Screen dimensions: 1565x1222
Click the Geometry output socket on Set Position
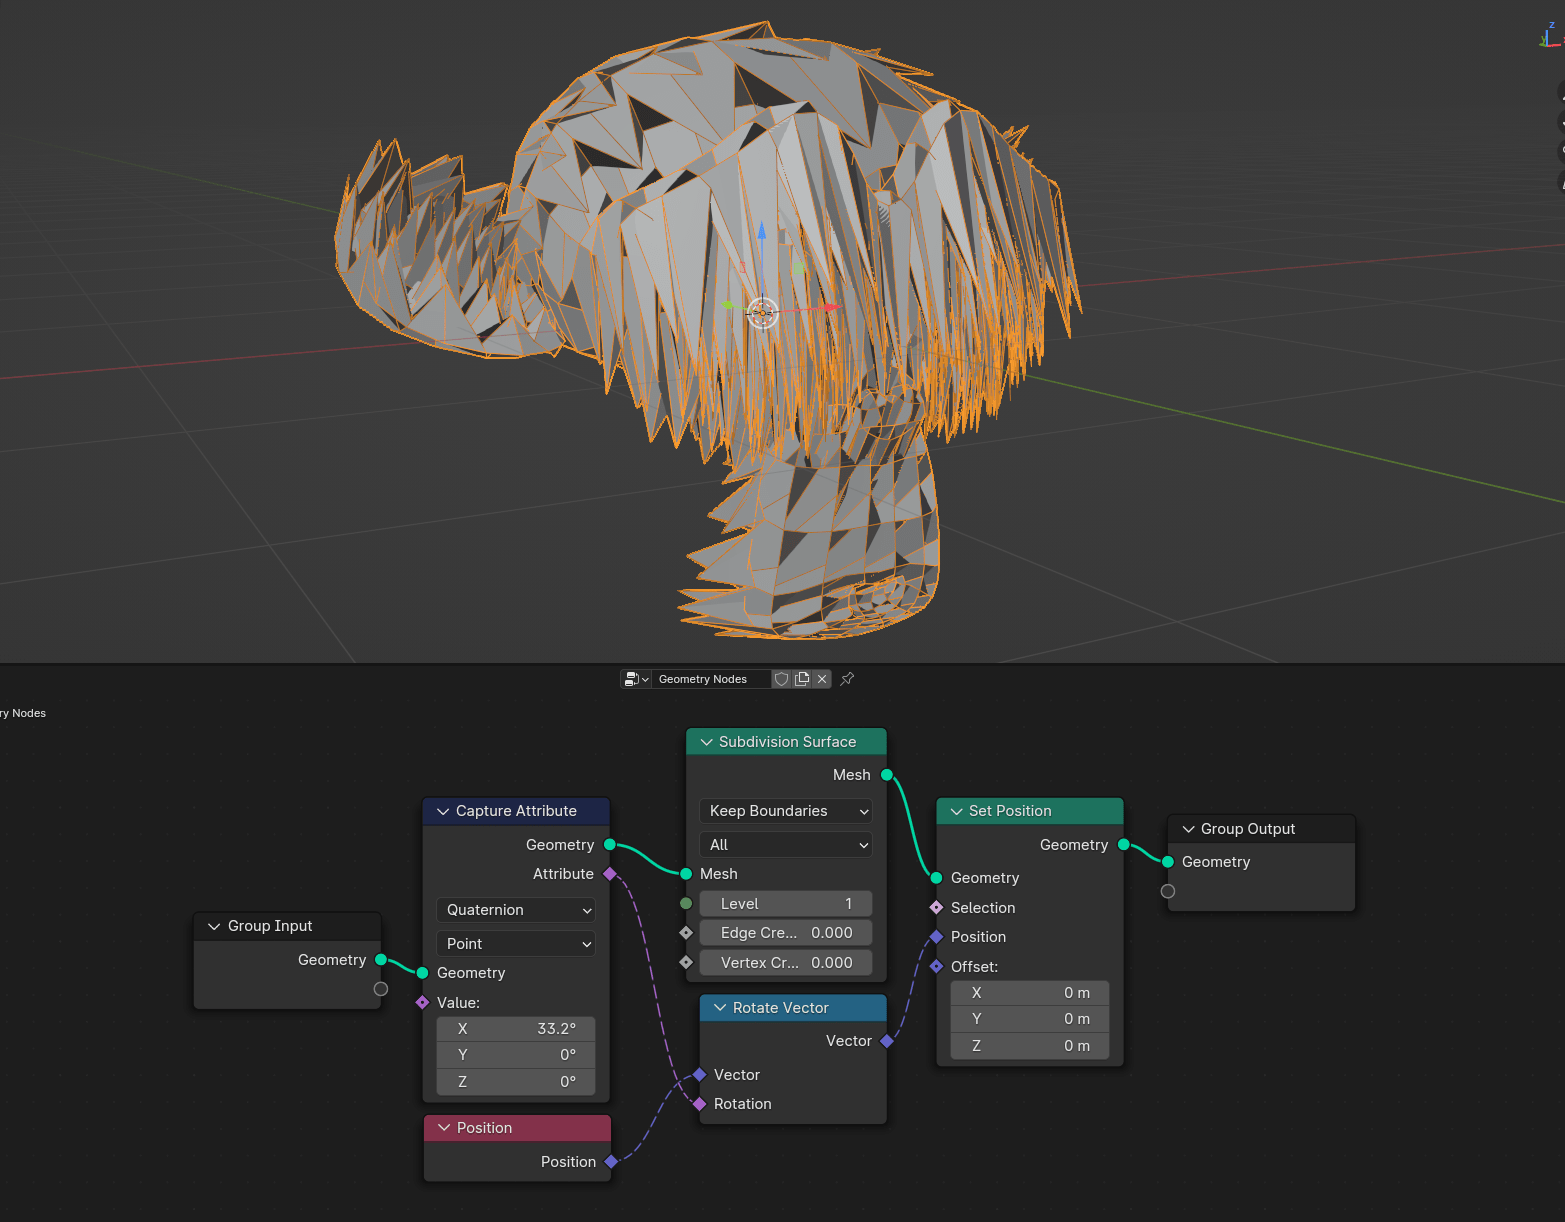pyautogui.click(x=1122, y=845)
